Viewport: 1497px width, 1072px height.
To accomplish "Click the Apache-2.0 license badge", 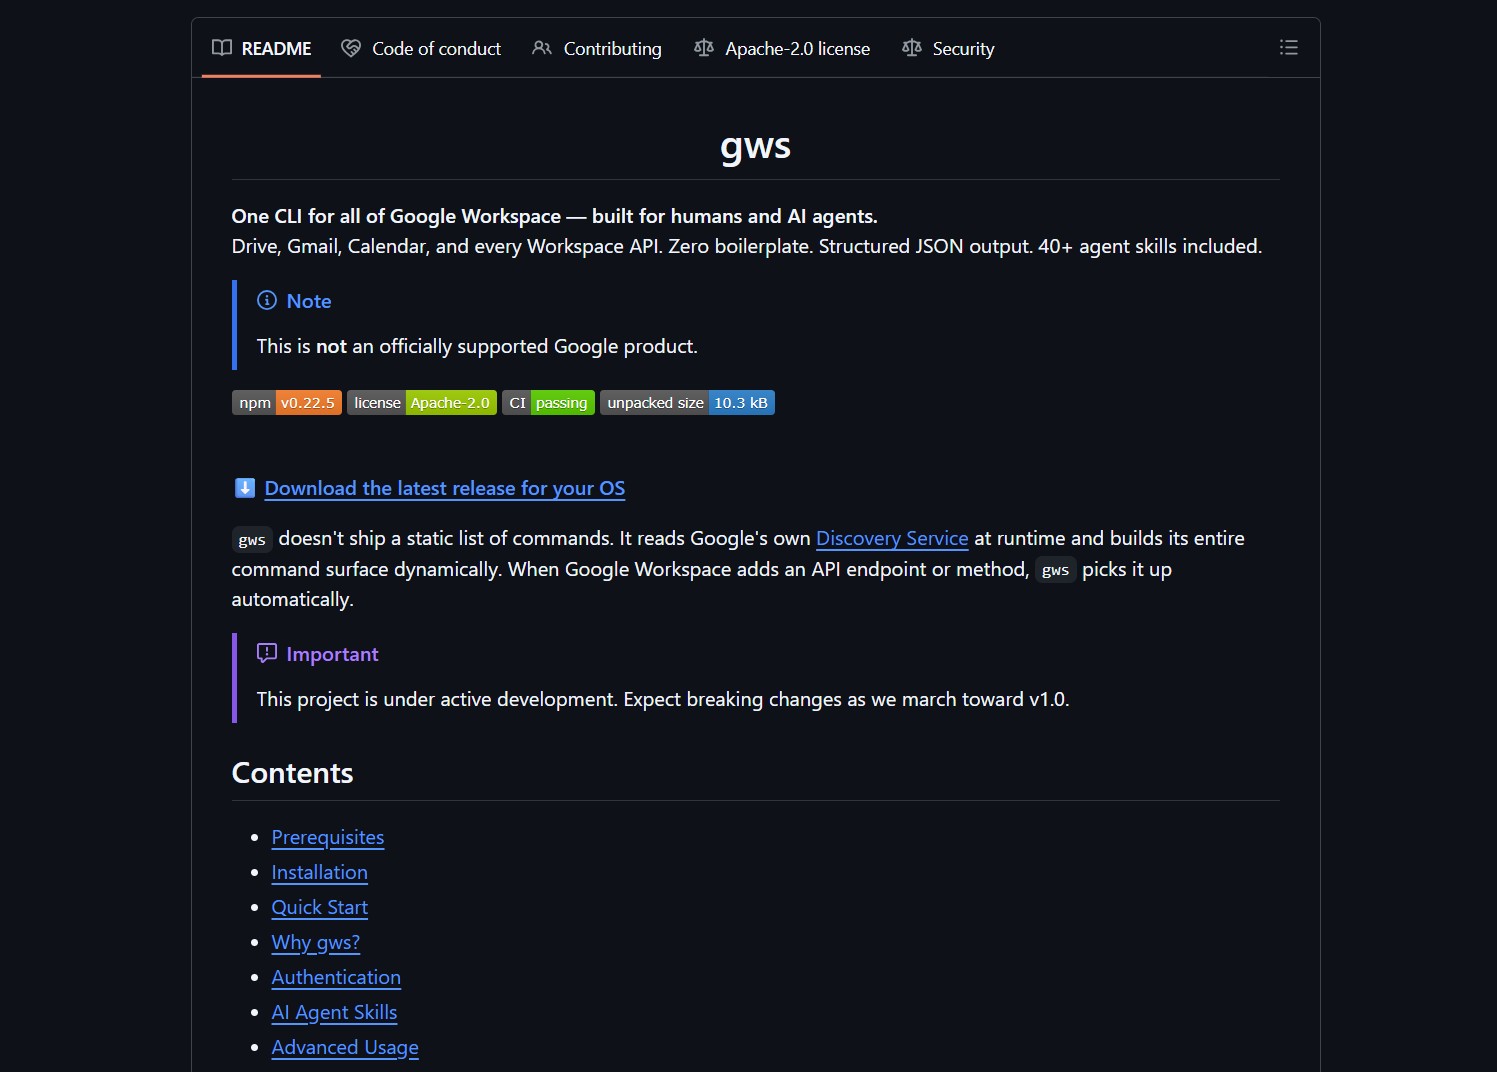I will 421,403.
